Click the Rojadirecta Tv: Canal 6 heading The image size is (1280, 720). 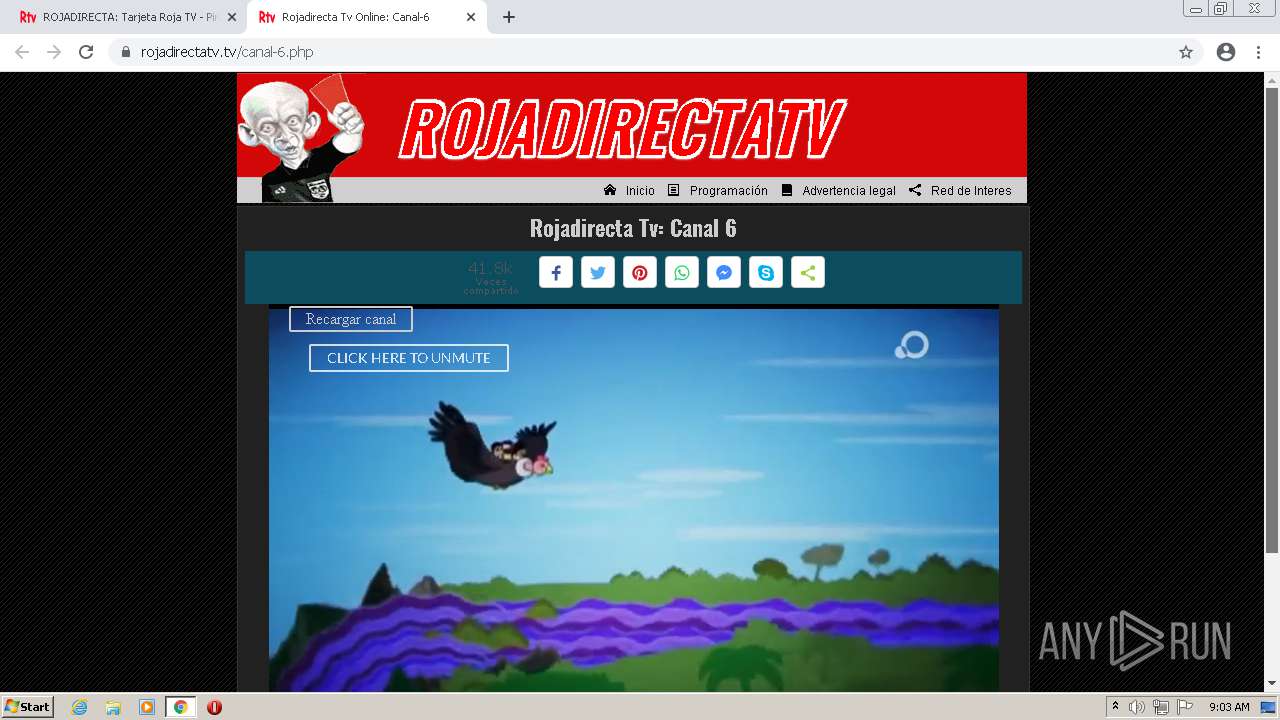pos(633,228)
